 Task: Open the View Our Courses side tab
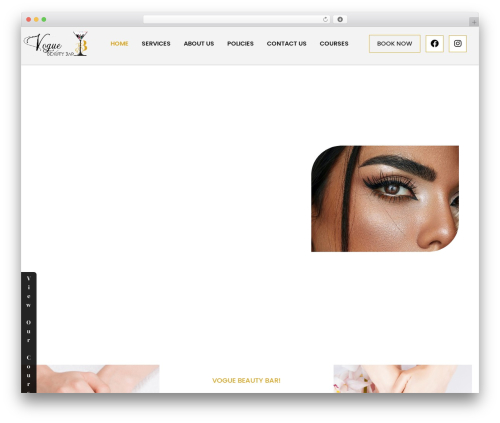point(29,332)
